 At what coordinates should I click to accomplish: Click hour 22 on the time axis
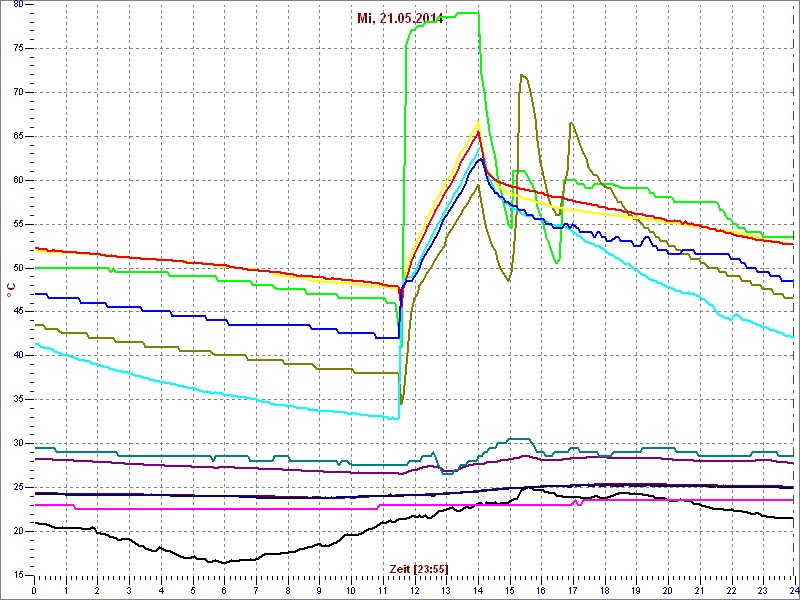[x=731, y=590]
